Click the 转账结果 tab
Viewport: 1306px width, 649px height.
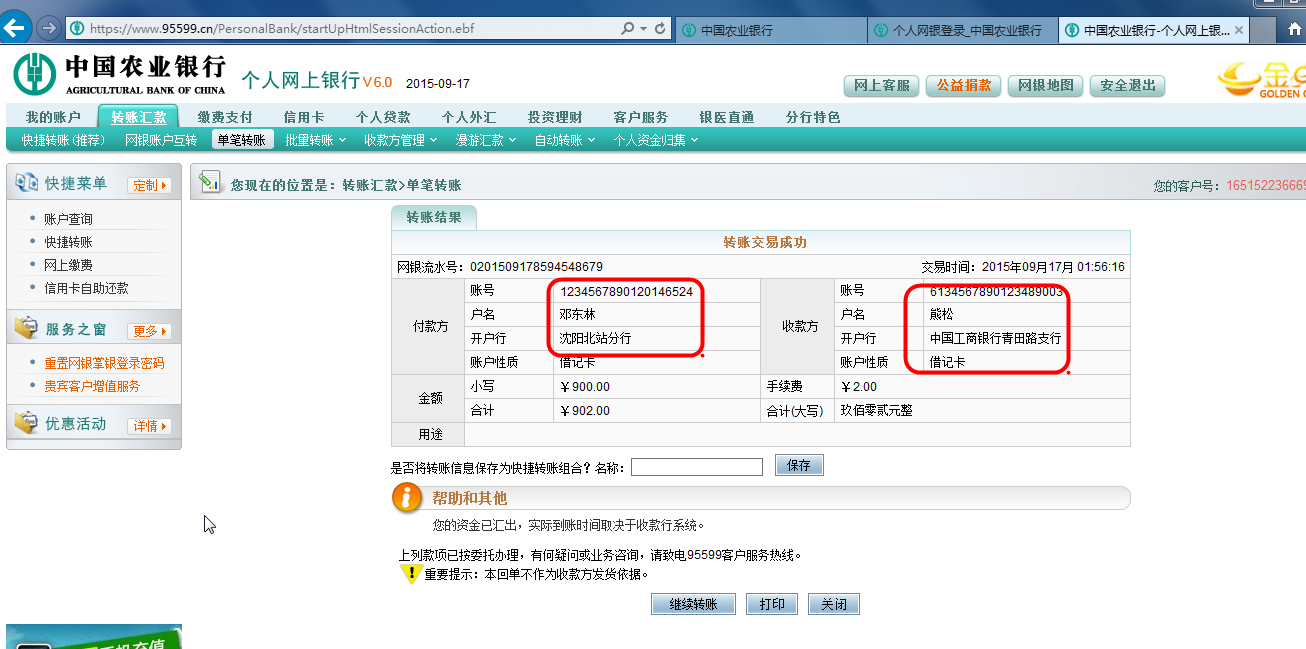pyautogui.click(x=433, y=217)
